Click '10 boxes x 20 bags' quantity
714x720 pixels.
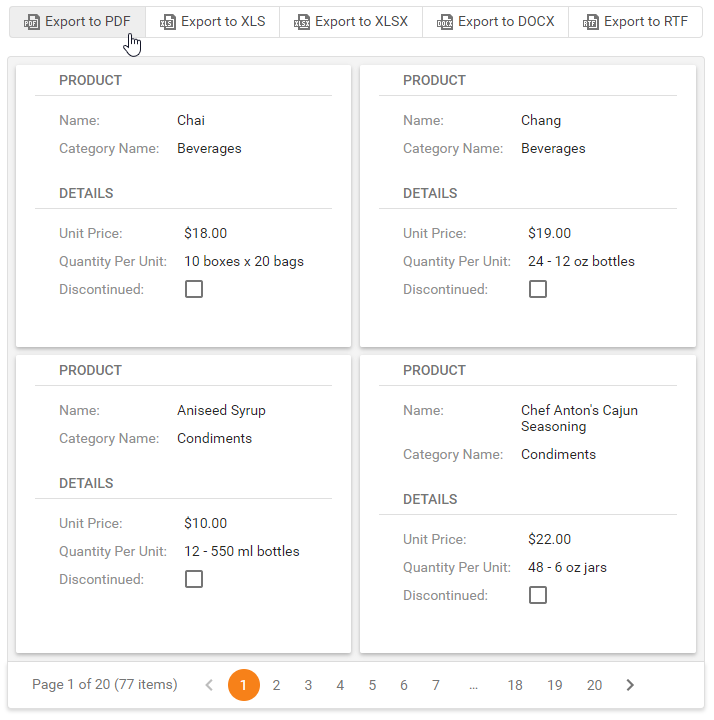(244, 261)
